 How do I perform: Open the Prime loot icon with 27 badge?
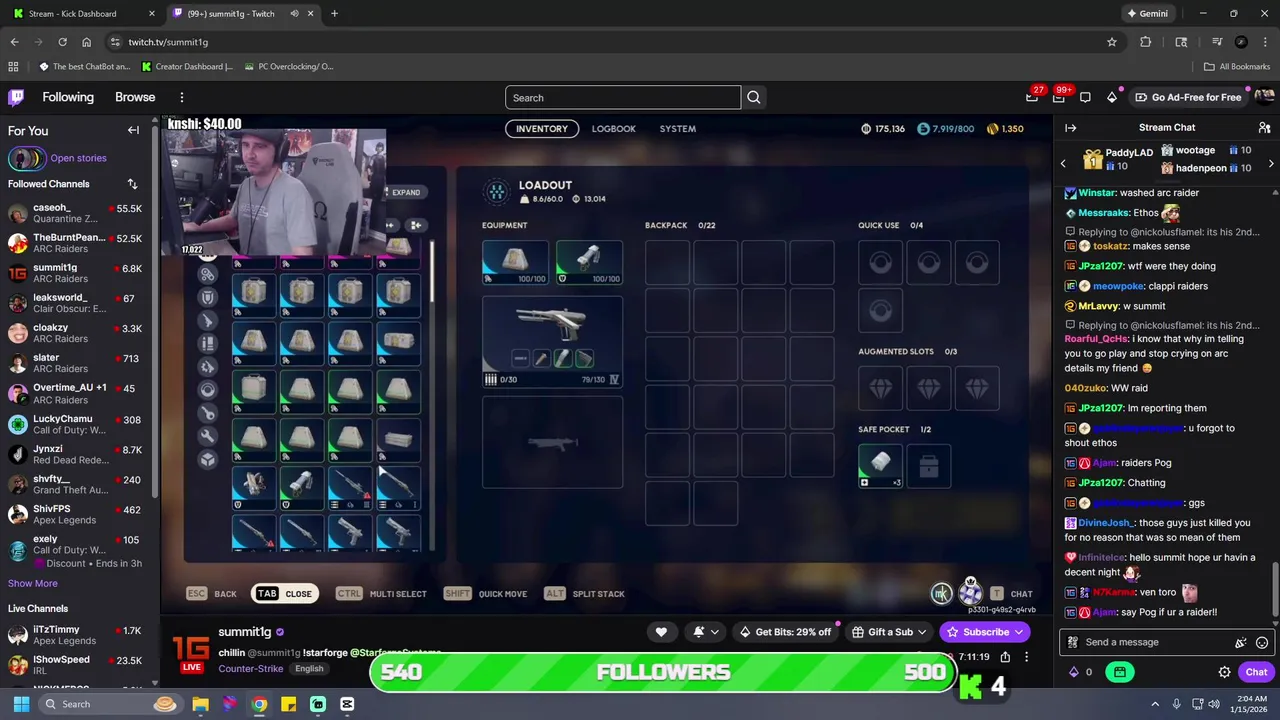click(x=1032, y=97)
